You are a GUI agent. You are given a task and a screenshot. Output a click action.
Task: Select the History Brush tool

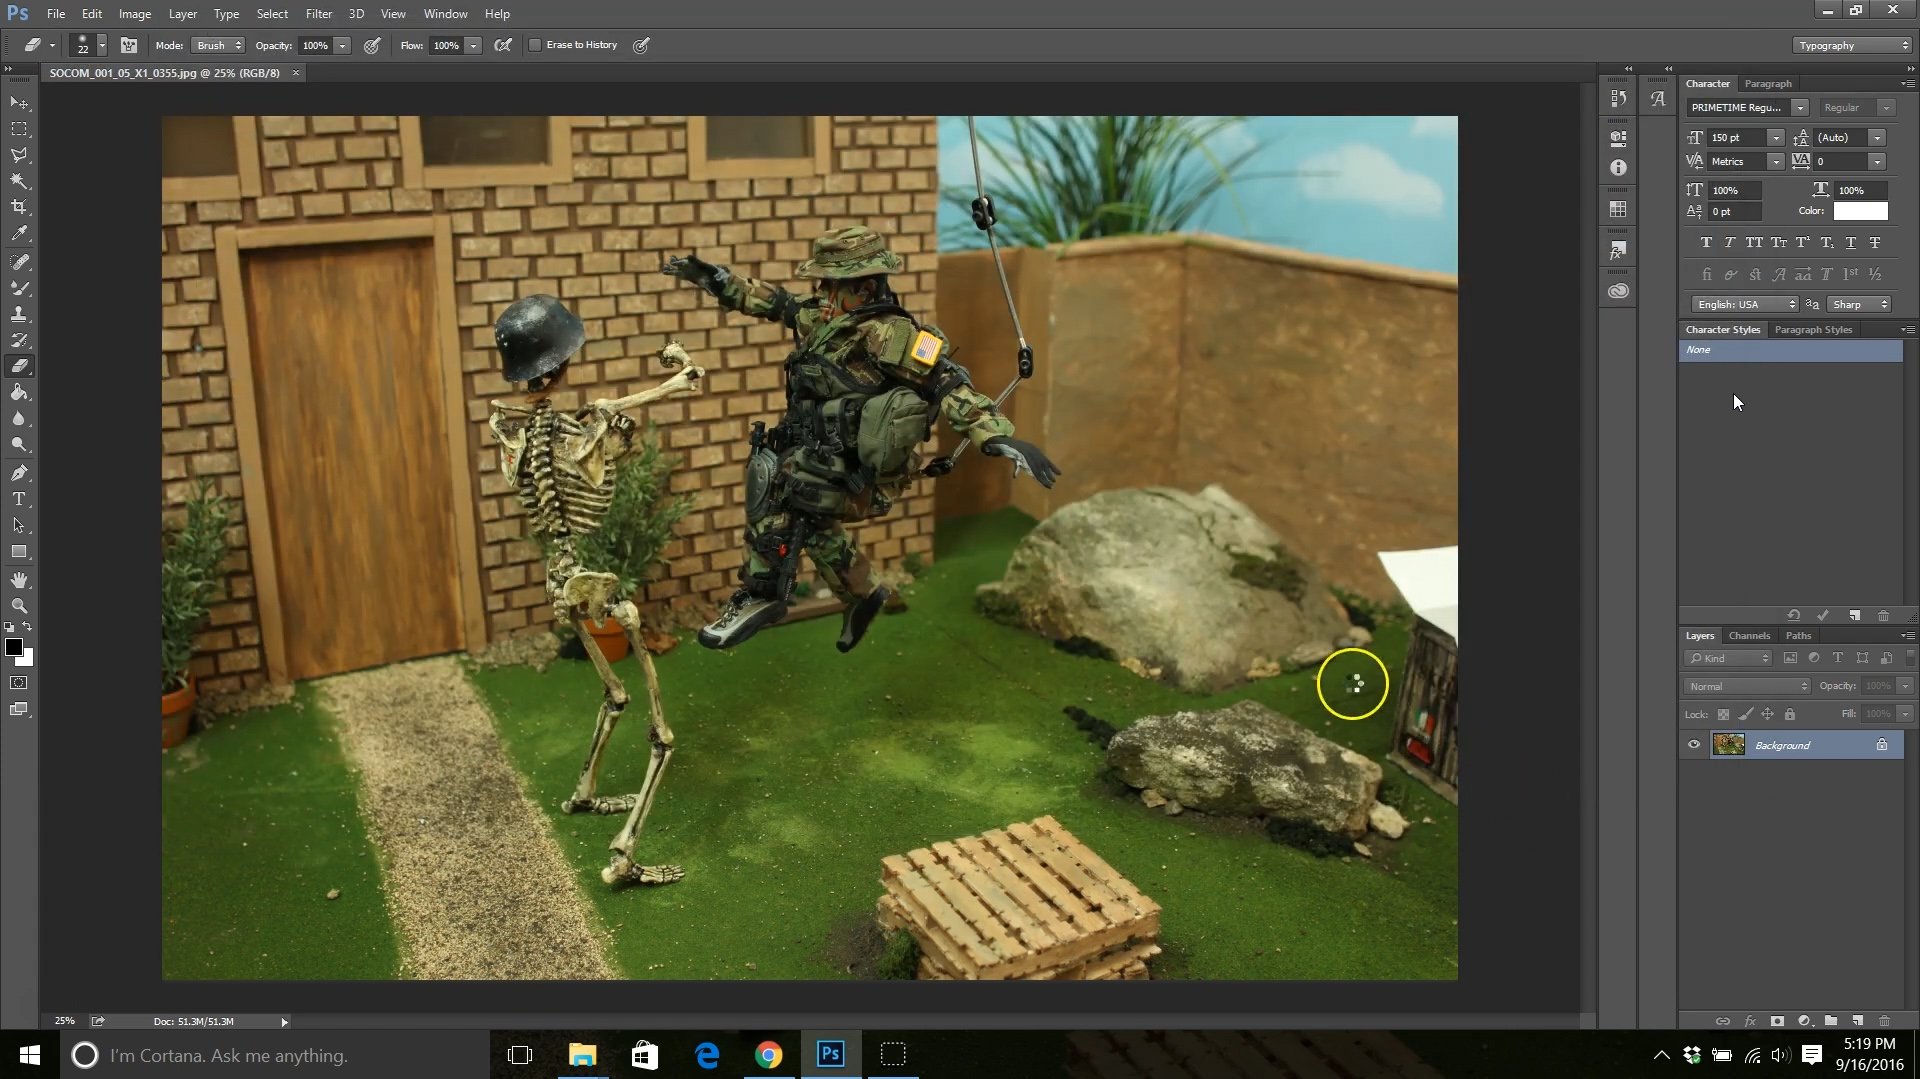click(19, 340)
